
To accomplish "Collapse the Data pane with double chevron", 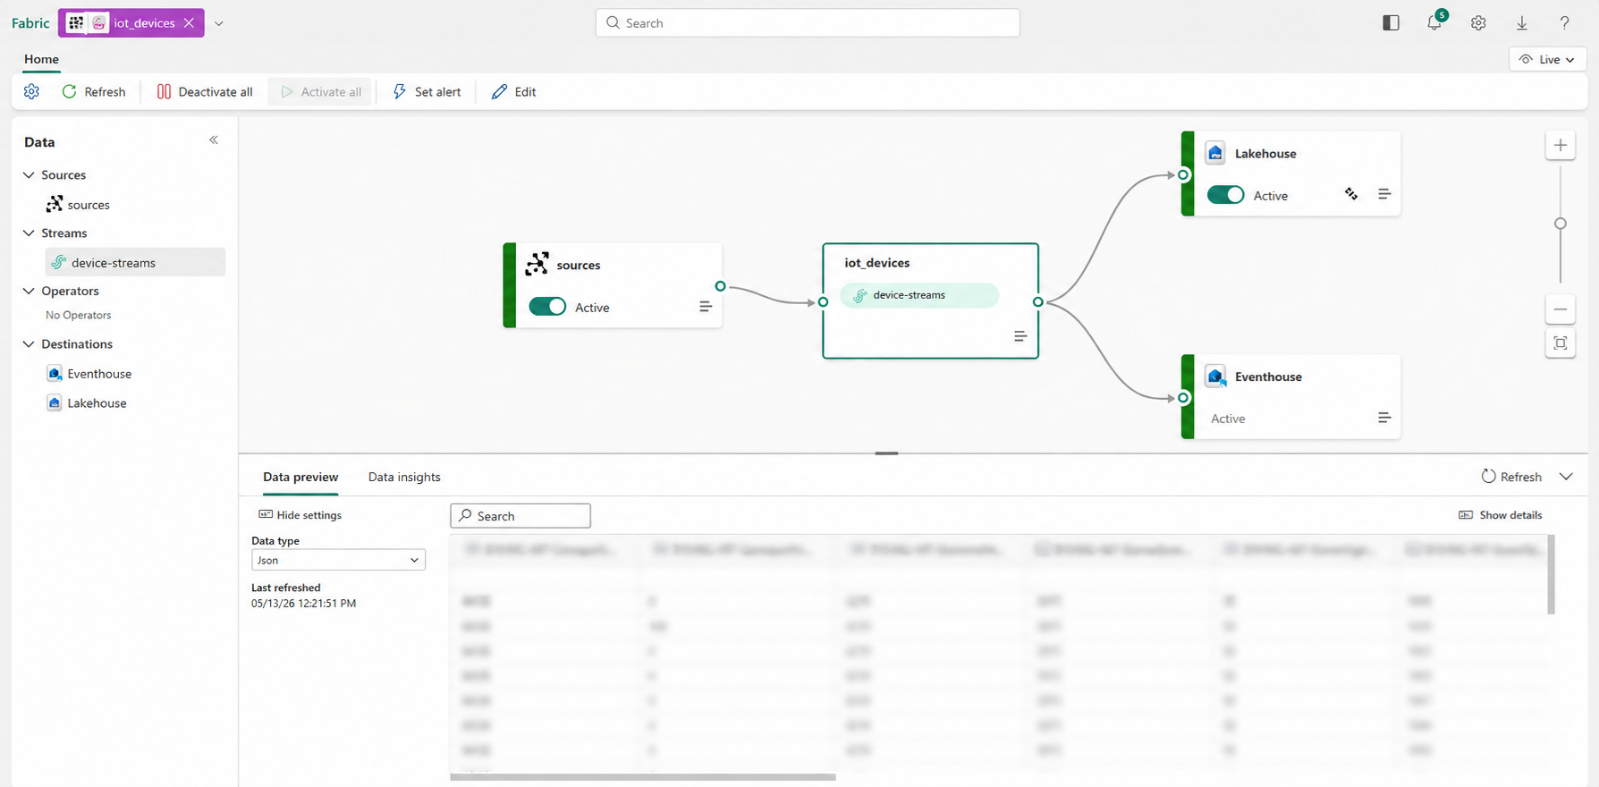I will coord(214,141).
